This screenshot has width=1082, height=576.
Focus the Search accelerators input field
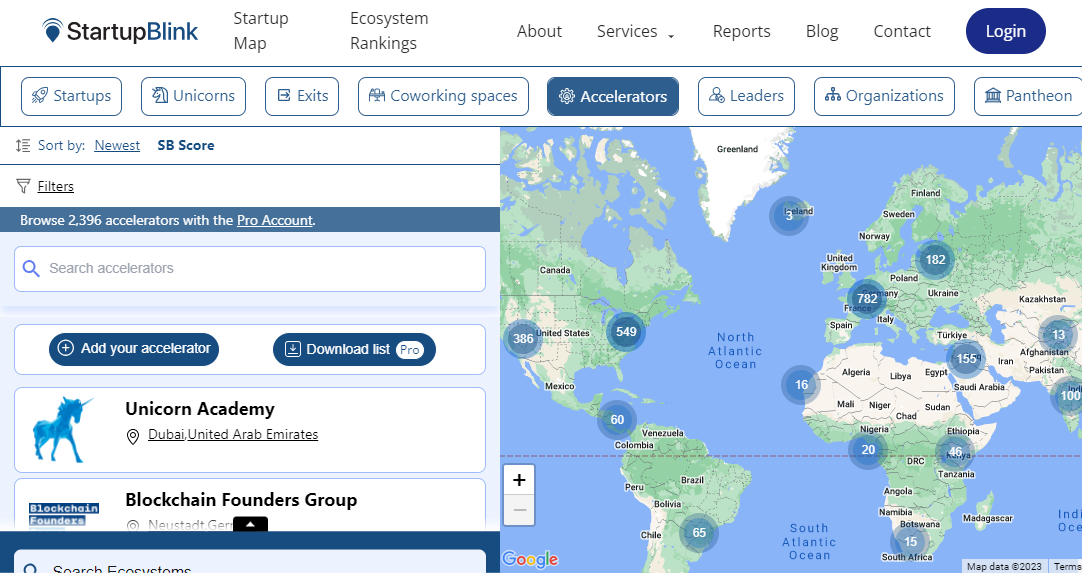click(250, 268)
